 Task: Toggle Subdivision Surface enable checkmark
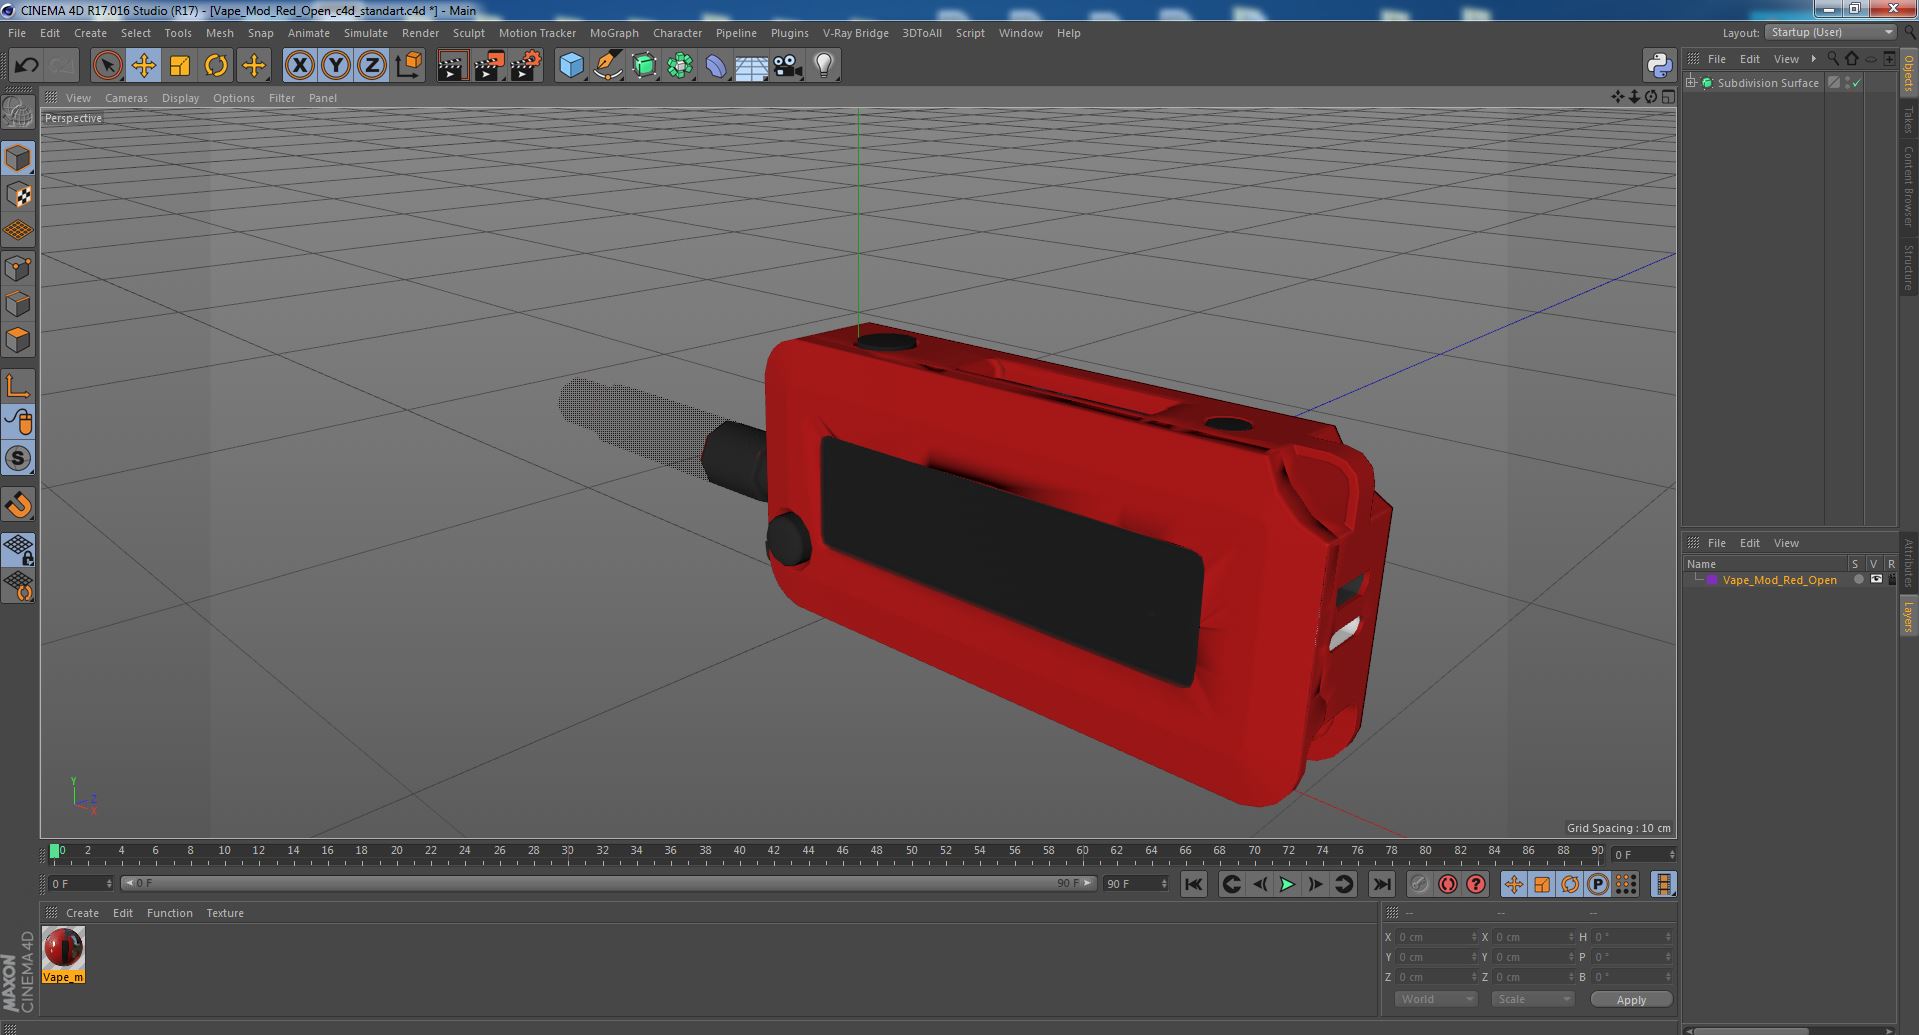point(1857,83)
